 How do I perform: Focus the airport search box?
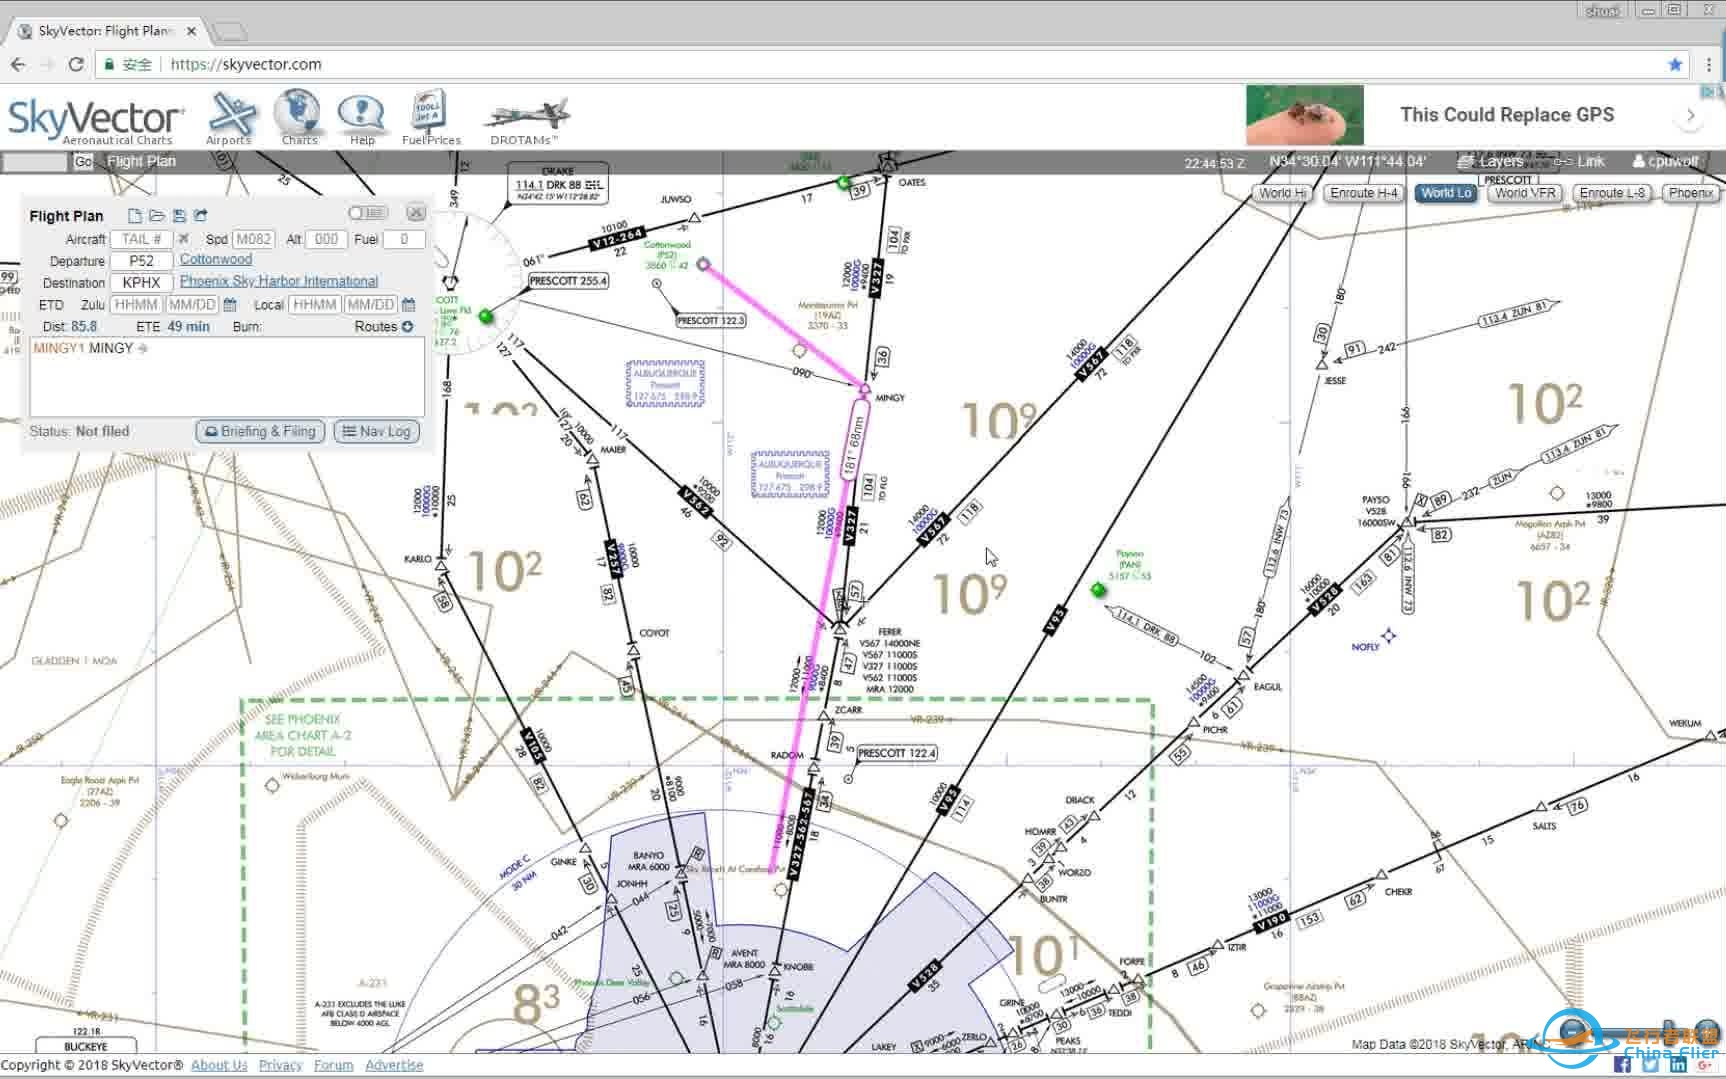click(x=35, y=162)
